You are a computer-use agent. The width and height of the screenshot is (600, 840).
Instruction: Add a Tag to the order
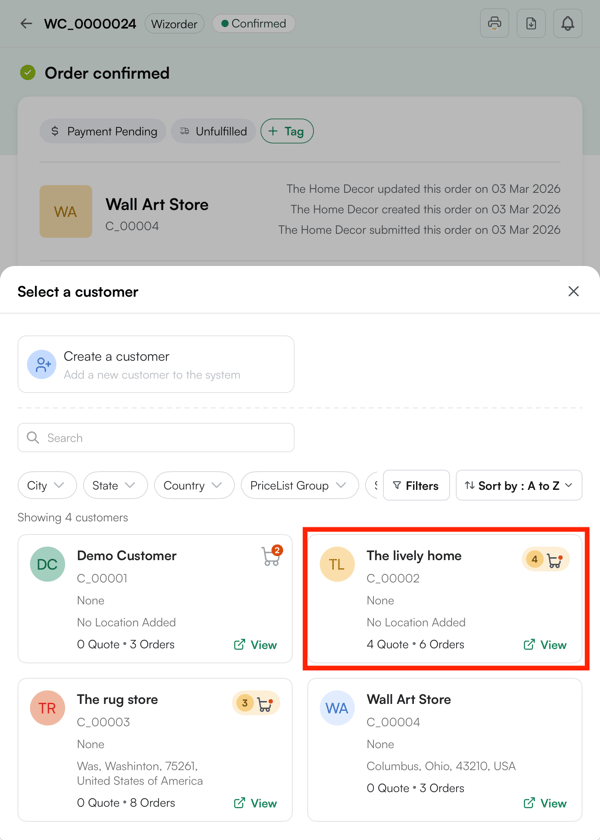tap(287, 131)
